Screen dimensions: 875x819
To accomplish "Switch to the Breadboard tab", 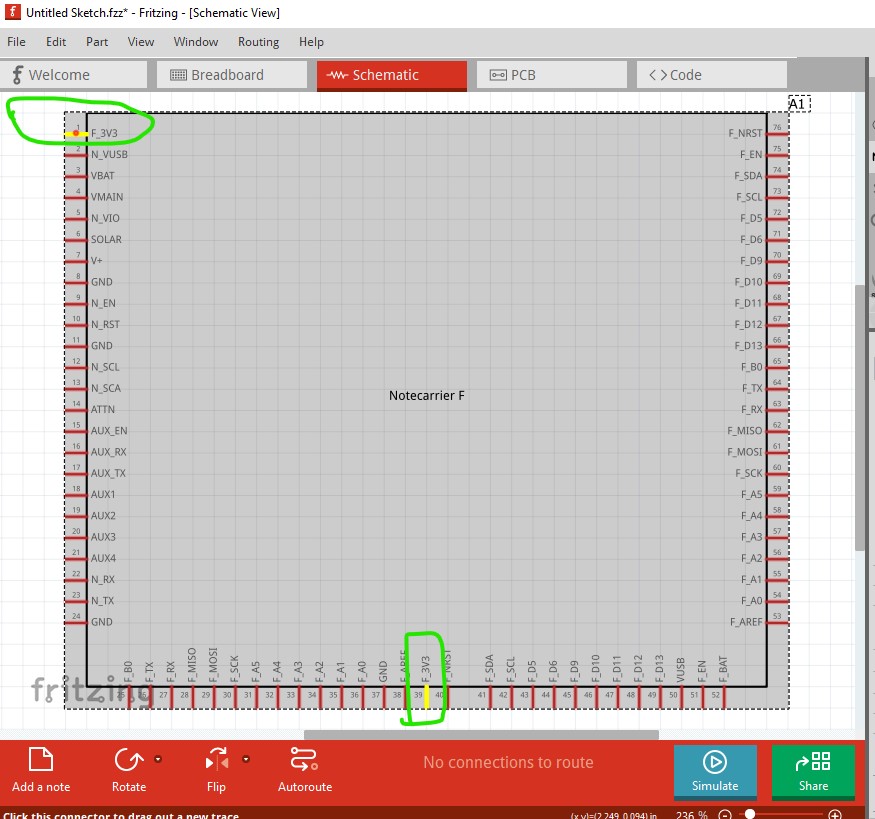I will (232, 75).
